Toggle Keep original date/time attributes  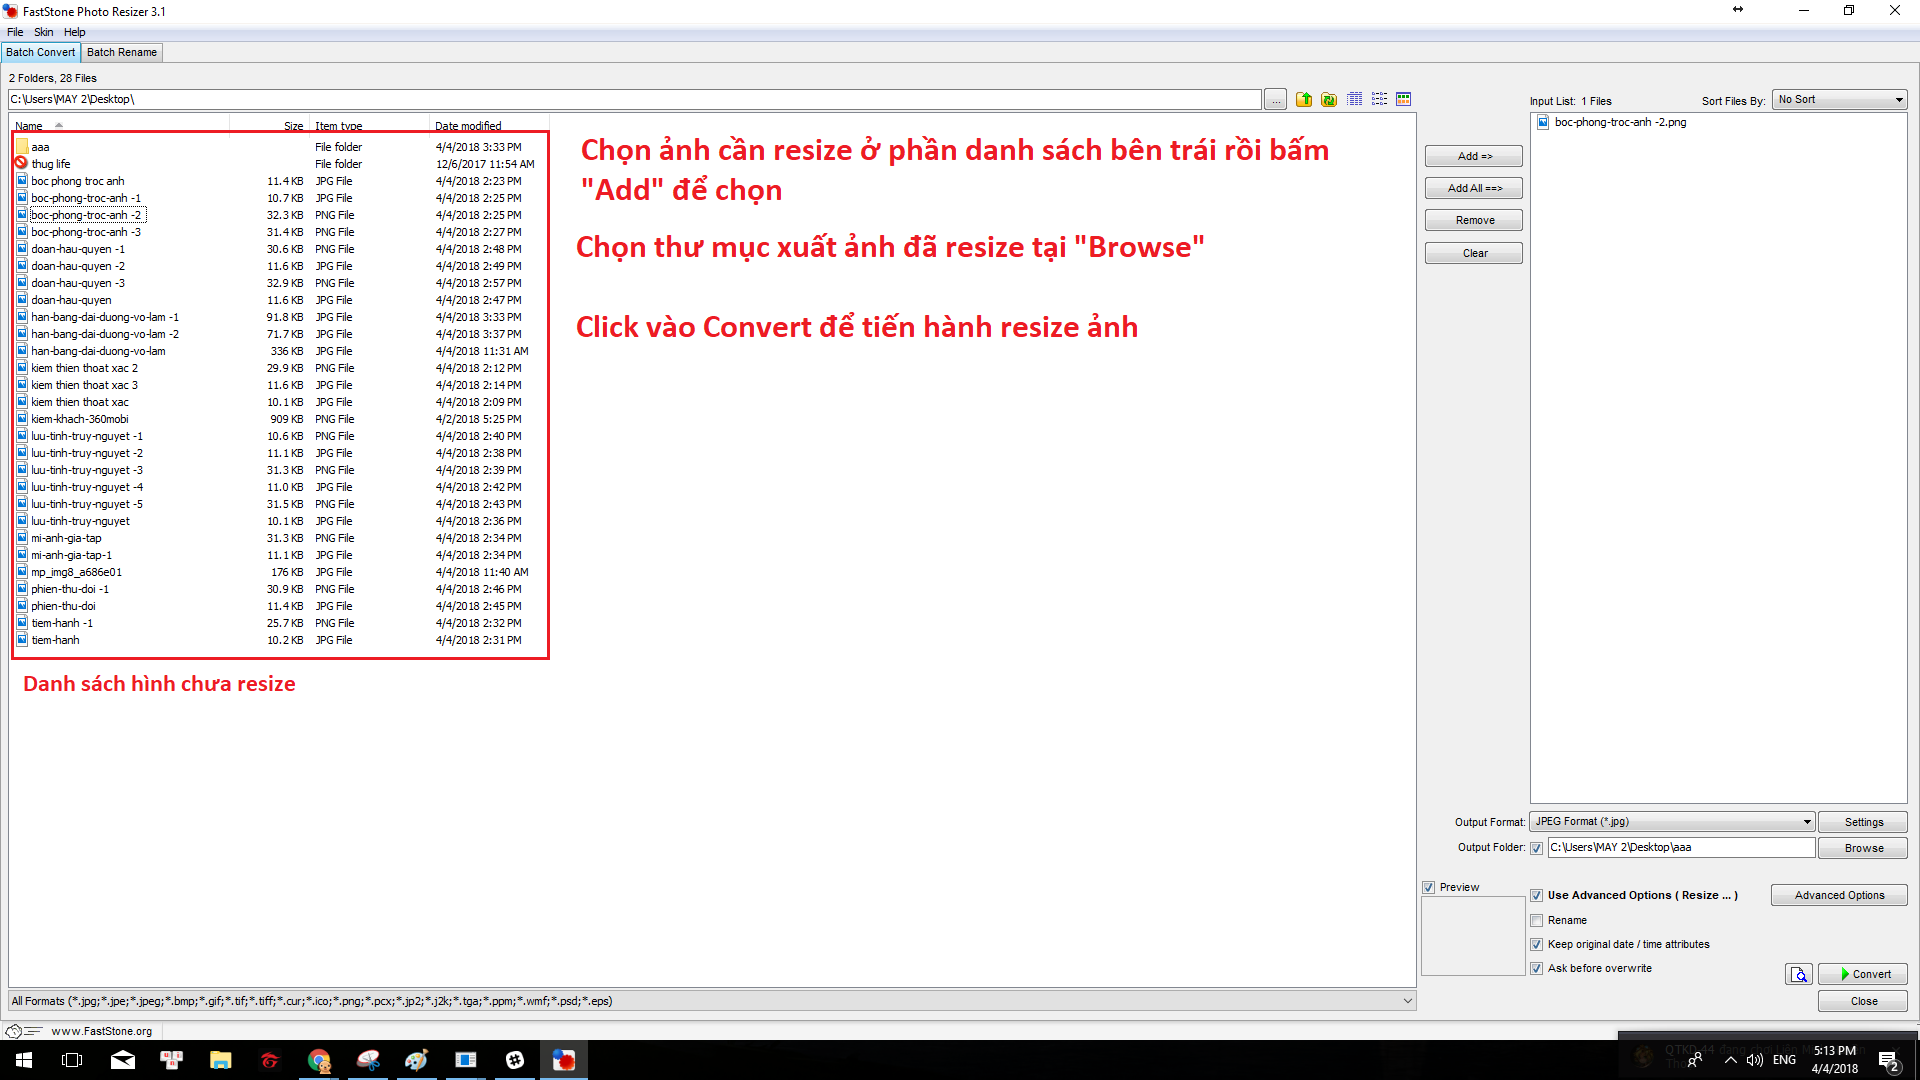pos(1537,945)
